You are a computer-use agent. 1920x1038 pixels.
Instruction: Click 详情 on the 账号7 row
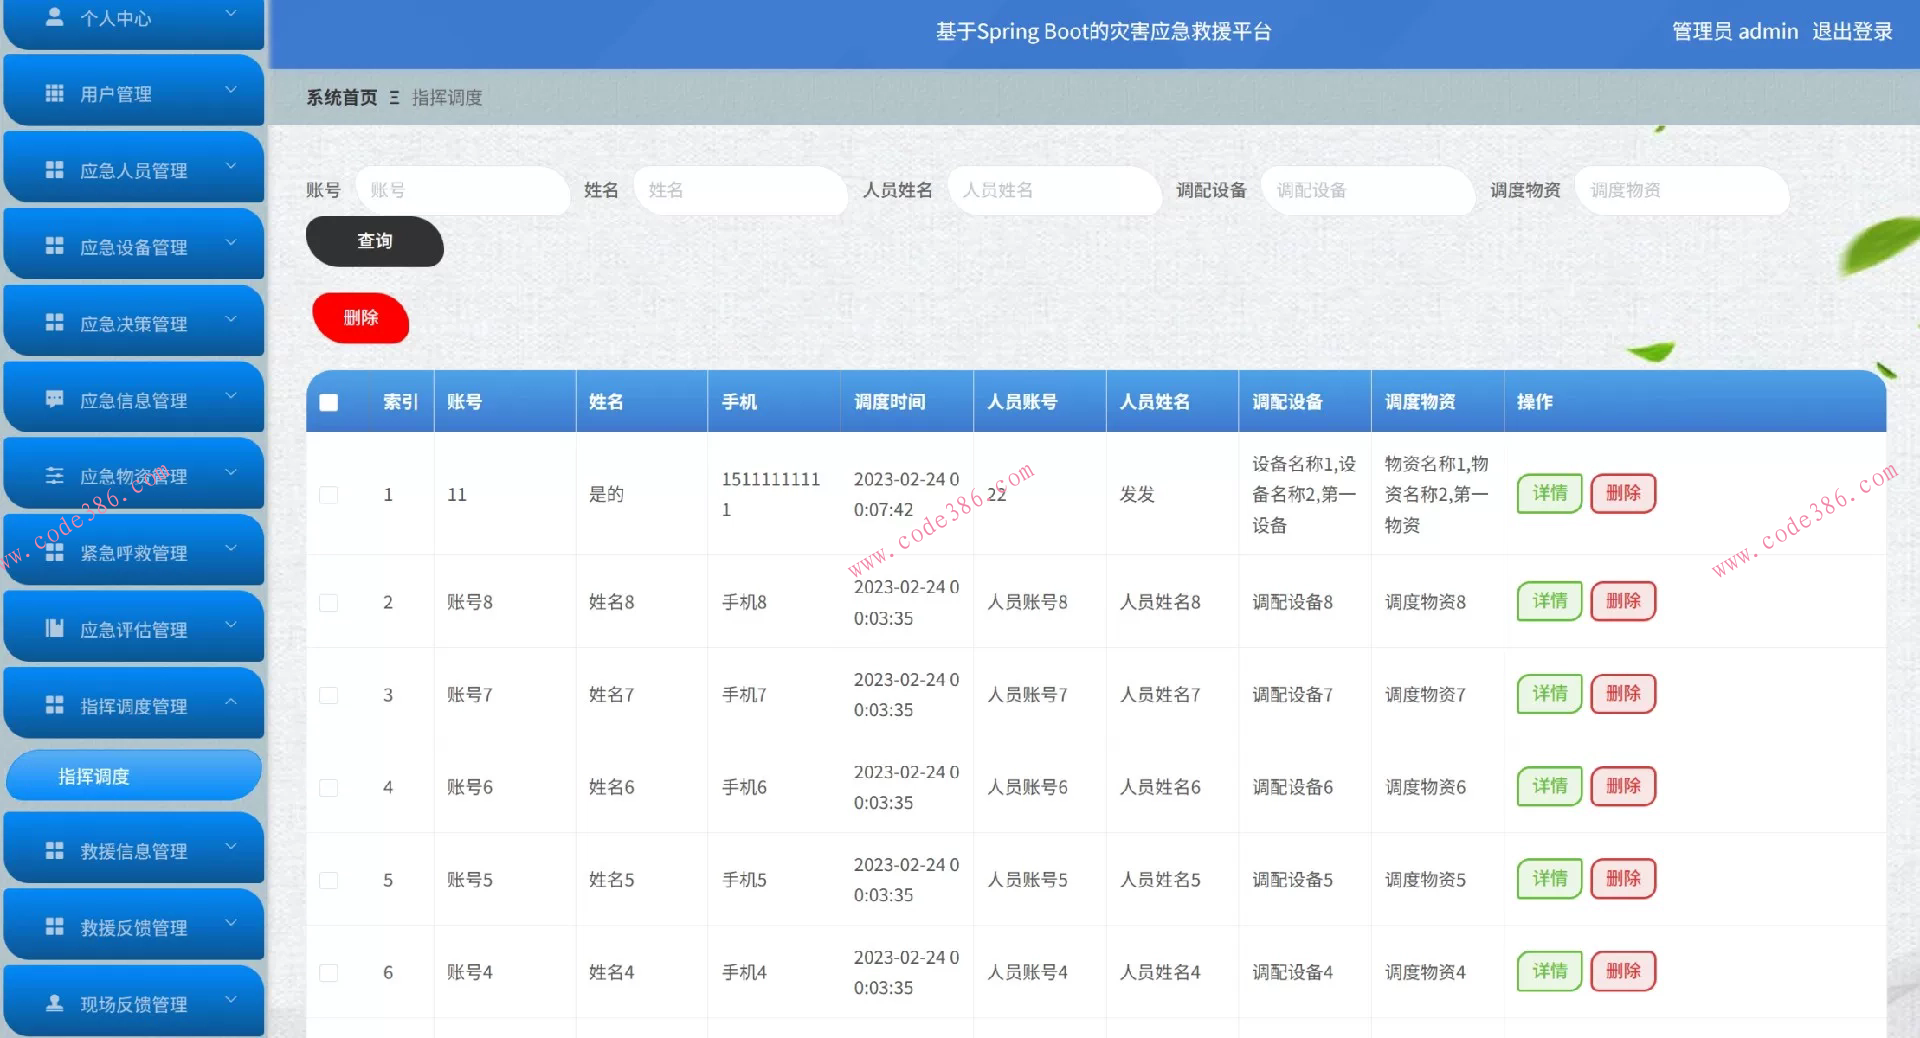point(1548,694)
